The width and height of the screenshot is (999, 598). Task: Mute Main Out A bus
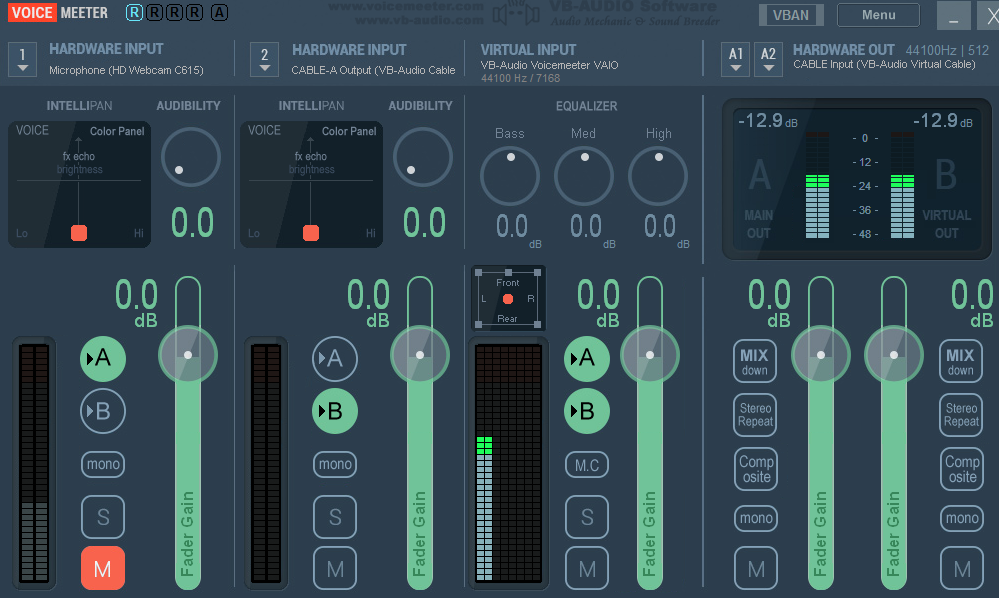point(756,568)
